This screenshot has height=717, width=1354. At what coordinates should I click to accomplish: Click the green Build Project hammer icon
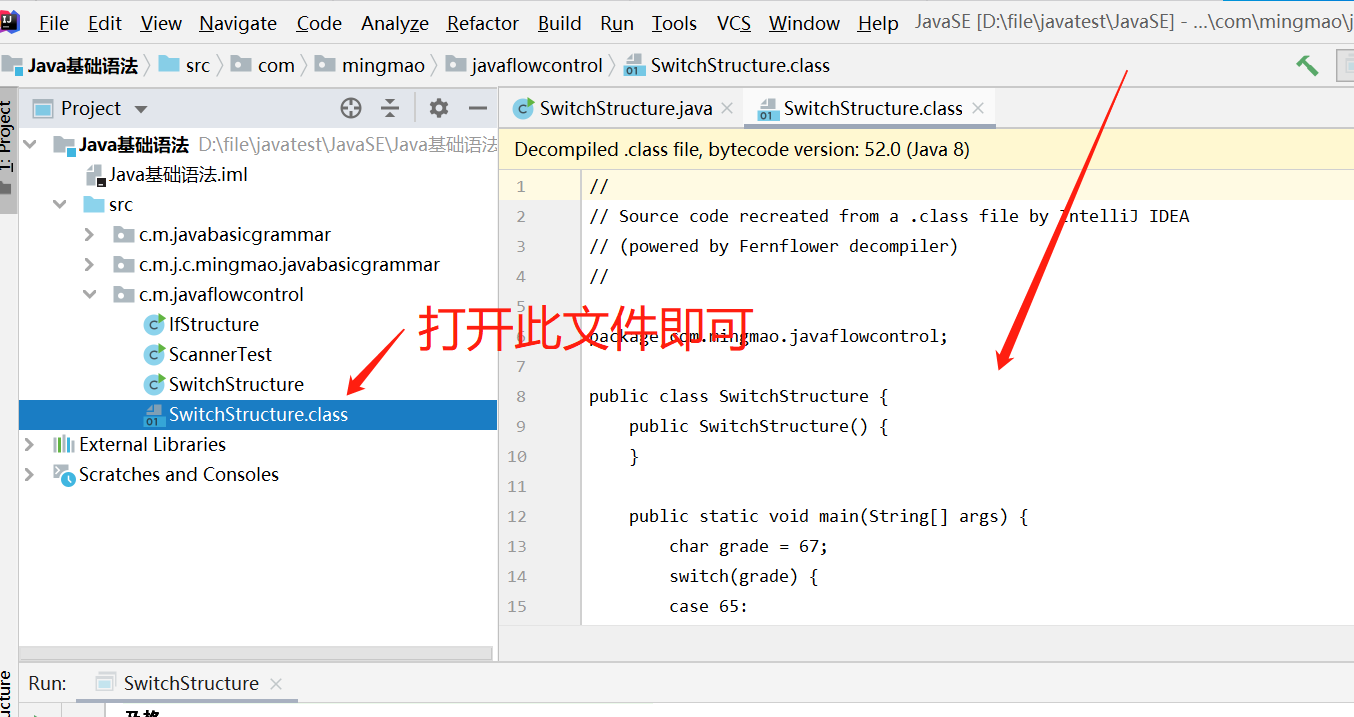point(1307,65)
